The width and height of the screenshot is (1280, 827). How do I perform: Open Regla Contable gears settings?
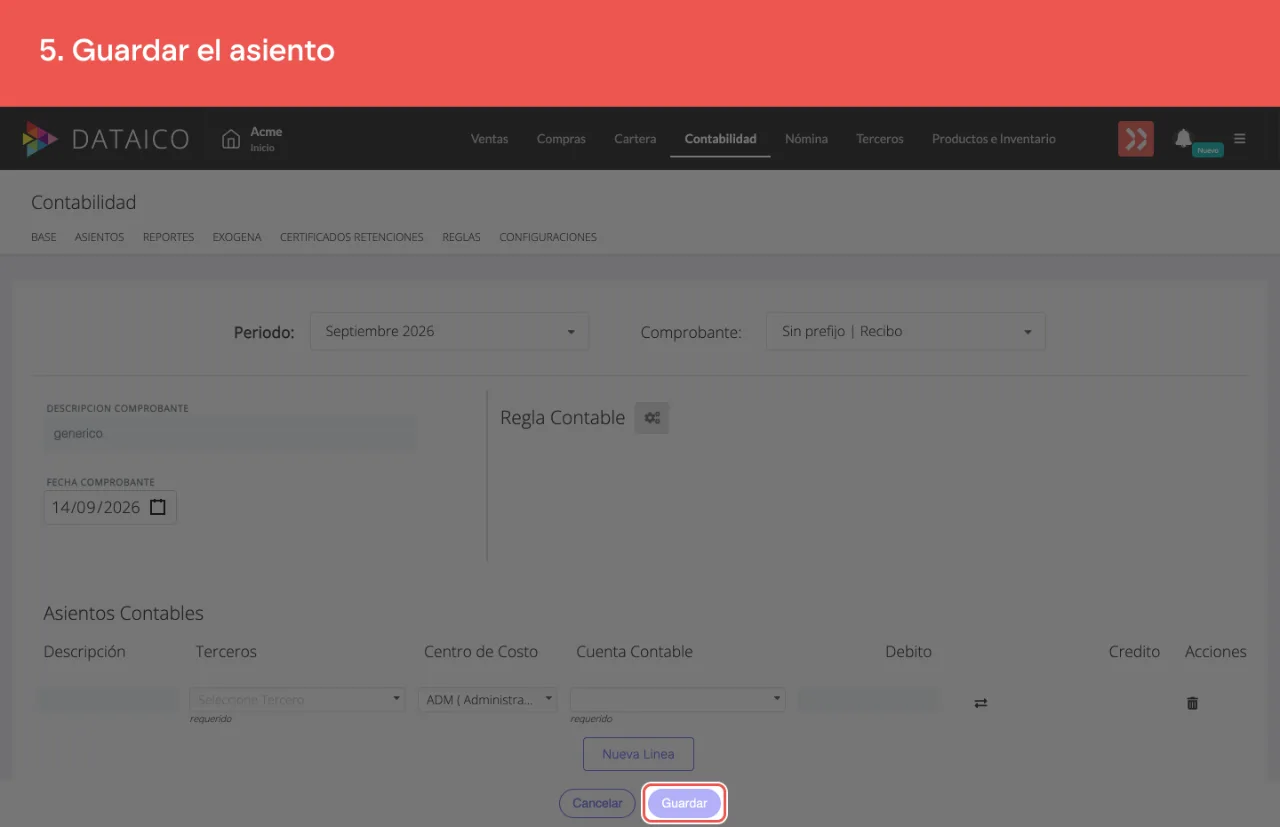652,418
